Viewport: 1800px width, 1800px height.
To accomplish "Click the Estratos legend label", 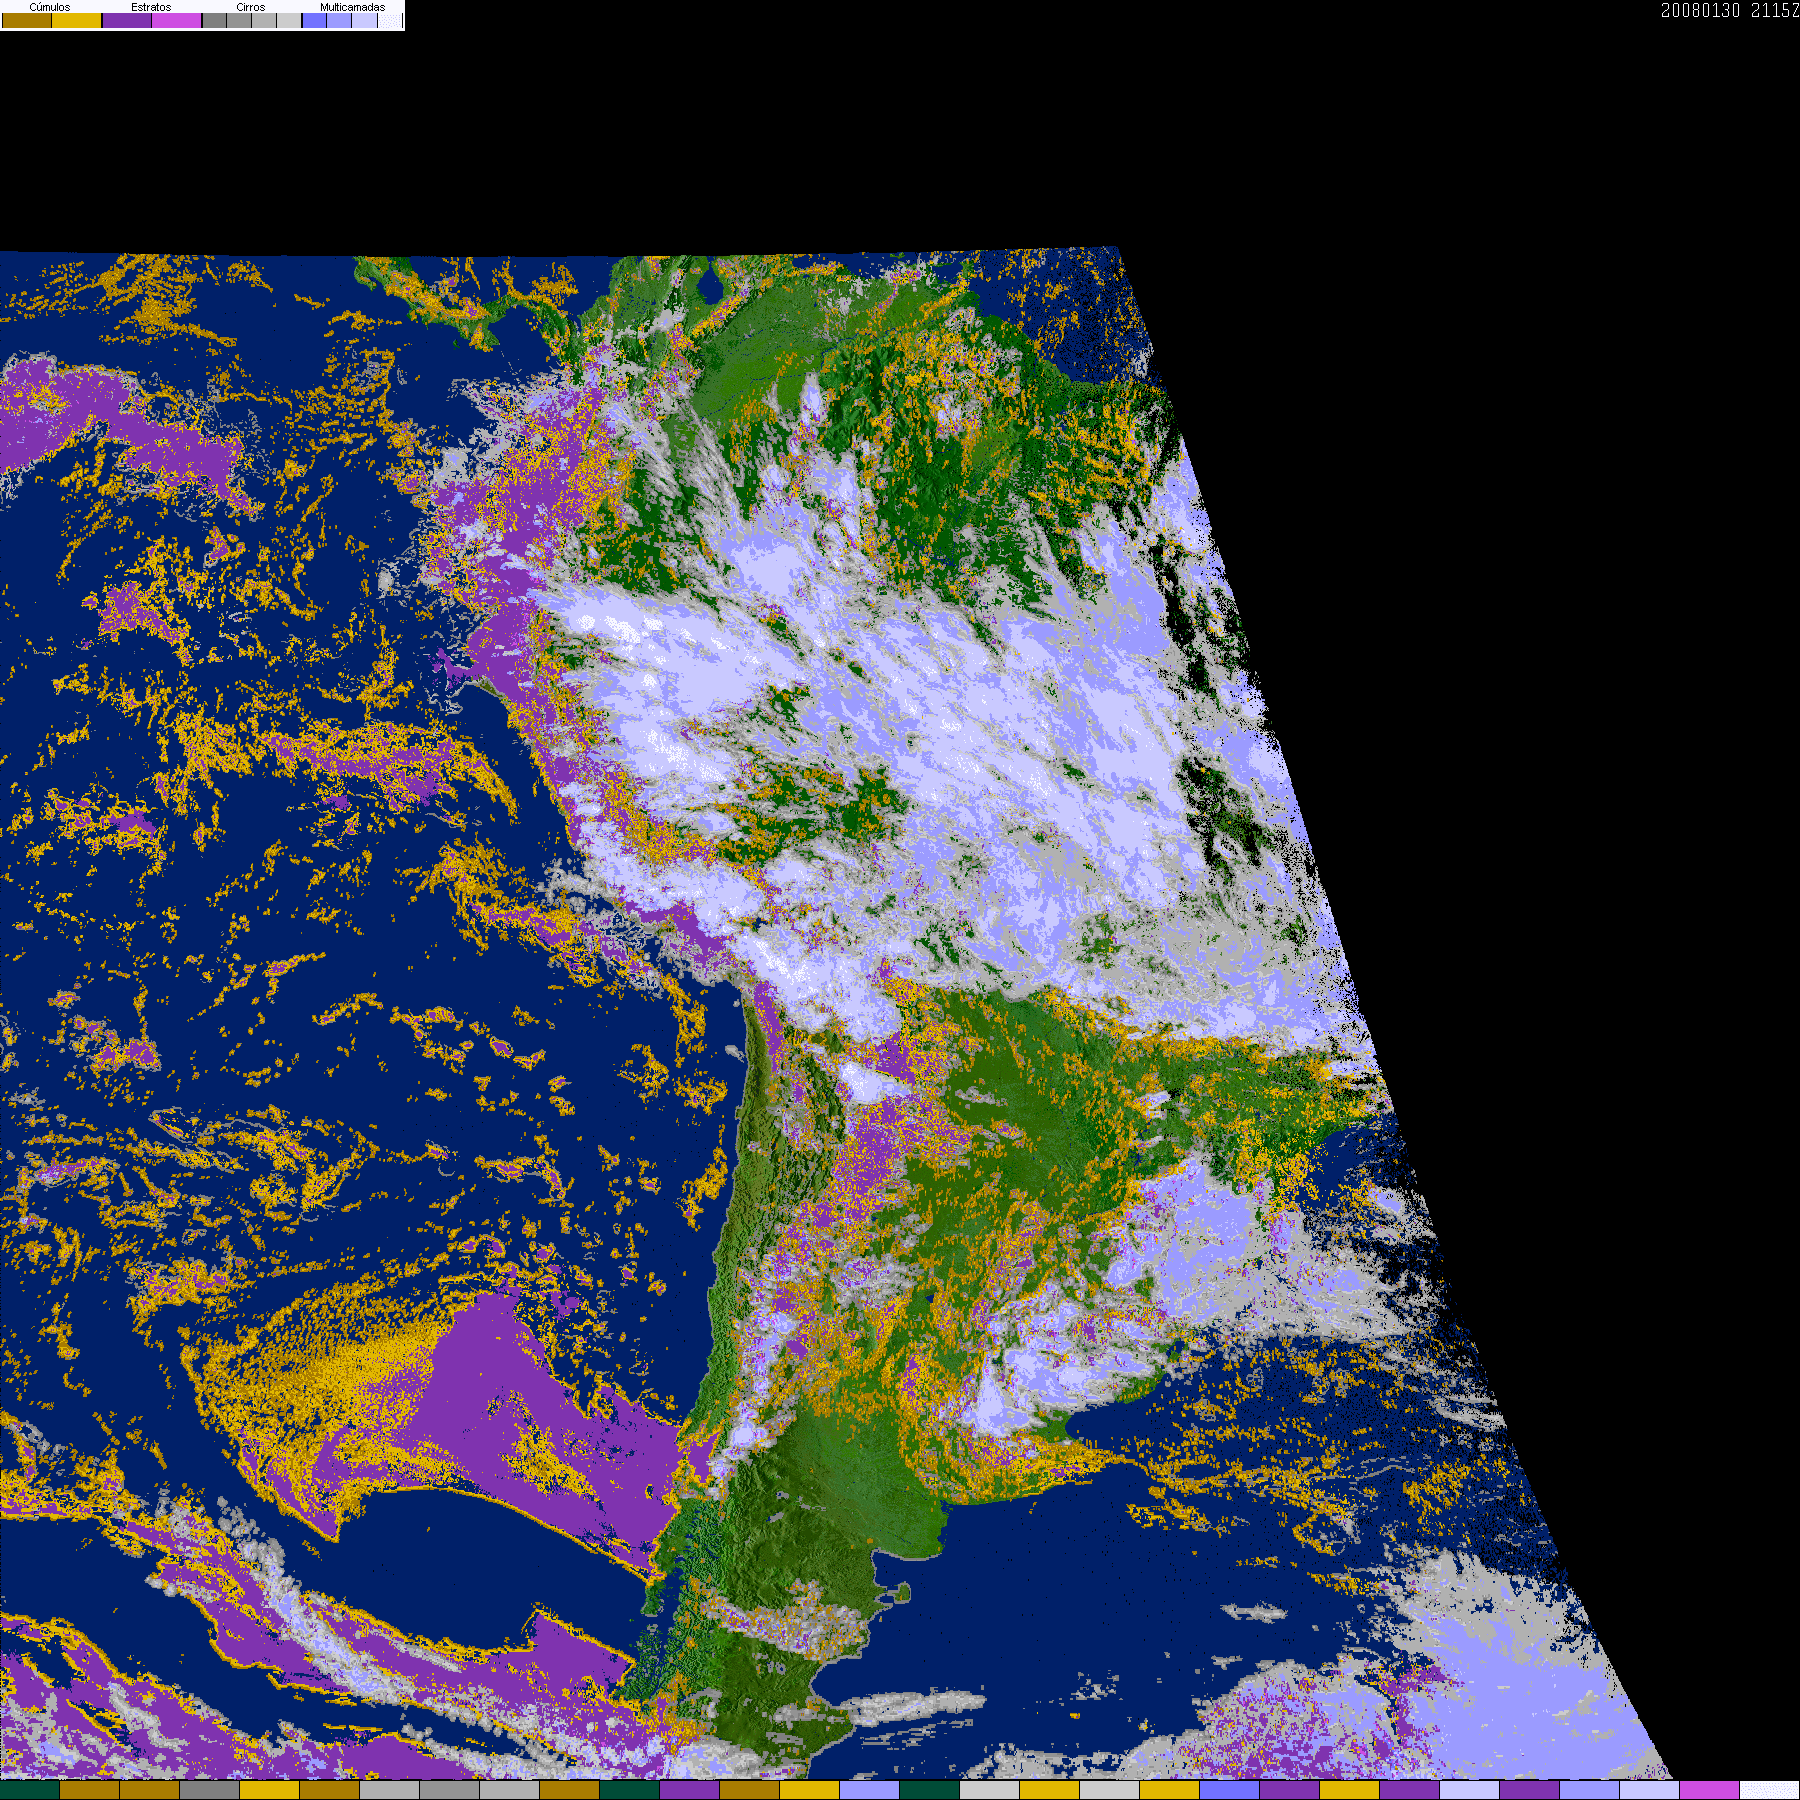I will point(151,7).
